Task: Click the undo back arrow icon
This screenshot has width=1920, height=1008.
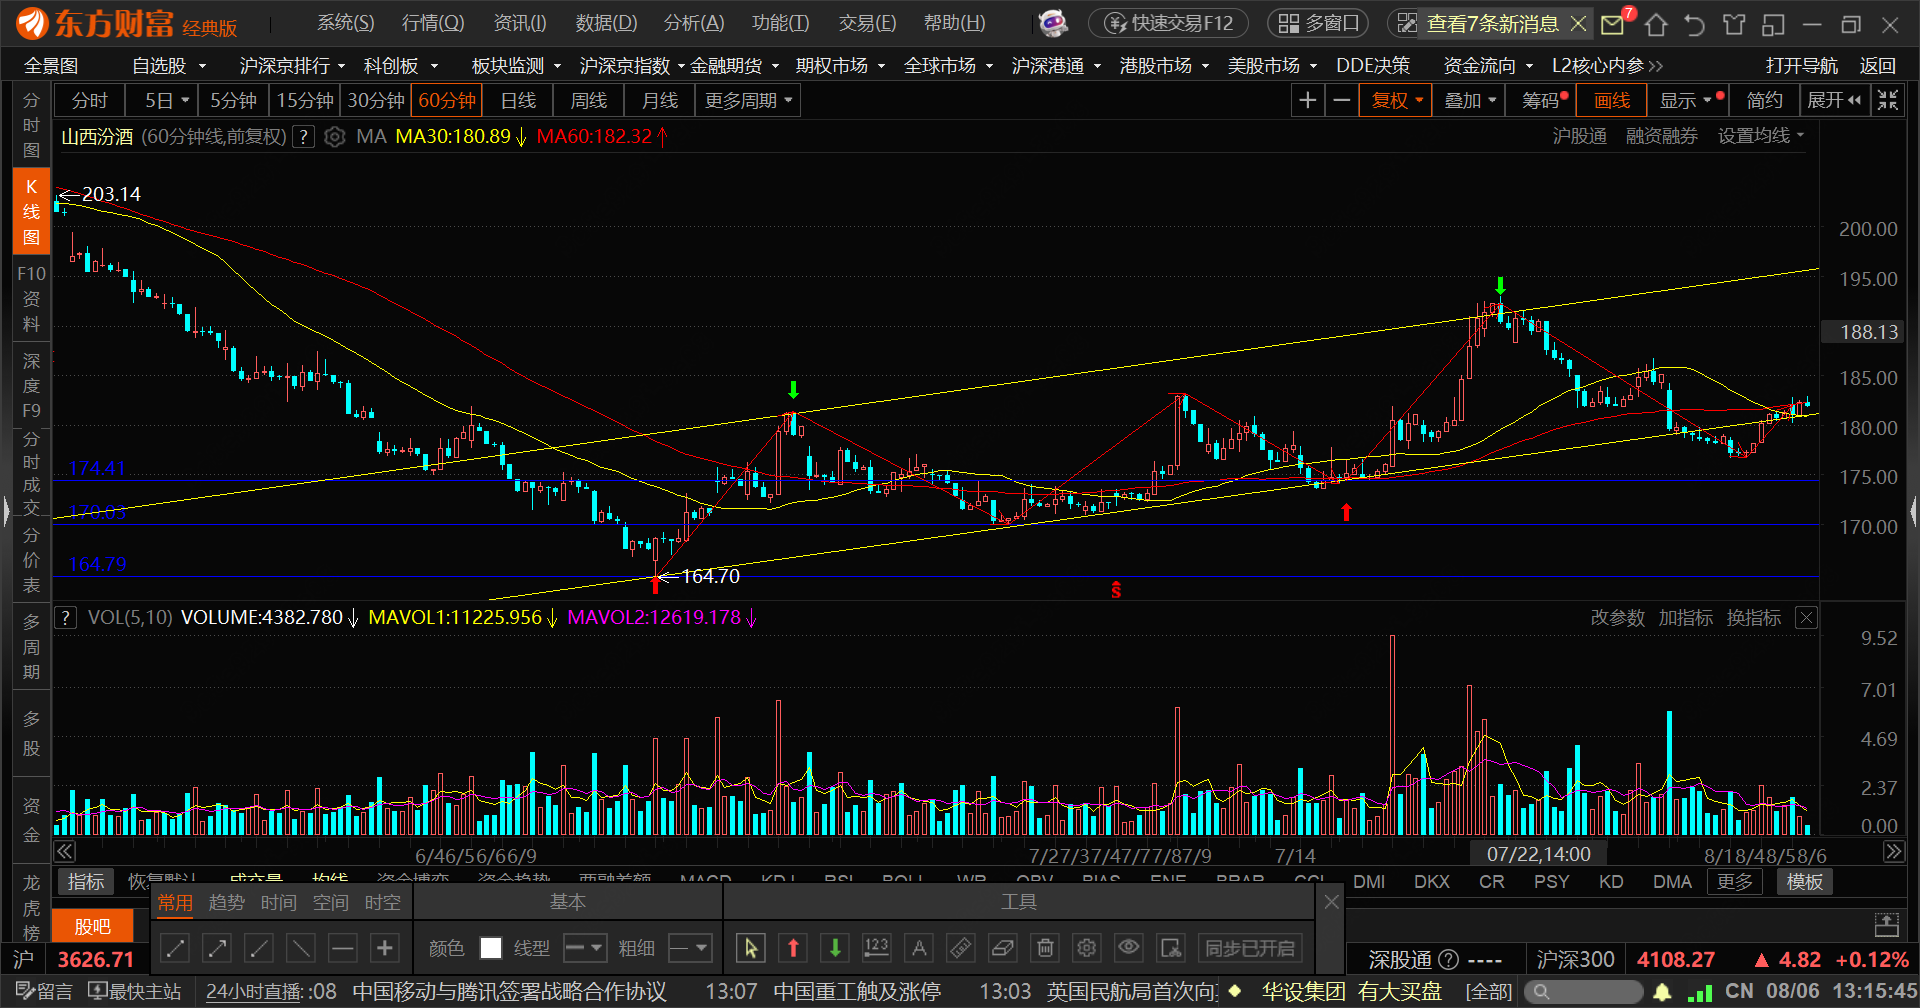Action: (x=1694, y=24)
